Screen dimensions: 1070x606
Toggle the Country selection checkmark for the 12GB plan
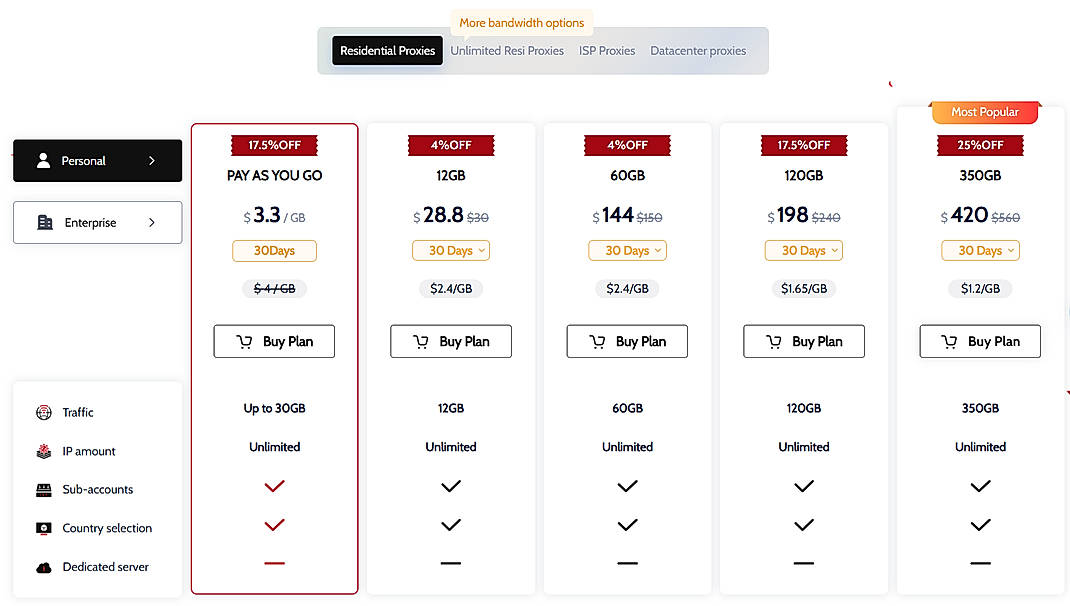(x=451, y=524)
